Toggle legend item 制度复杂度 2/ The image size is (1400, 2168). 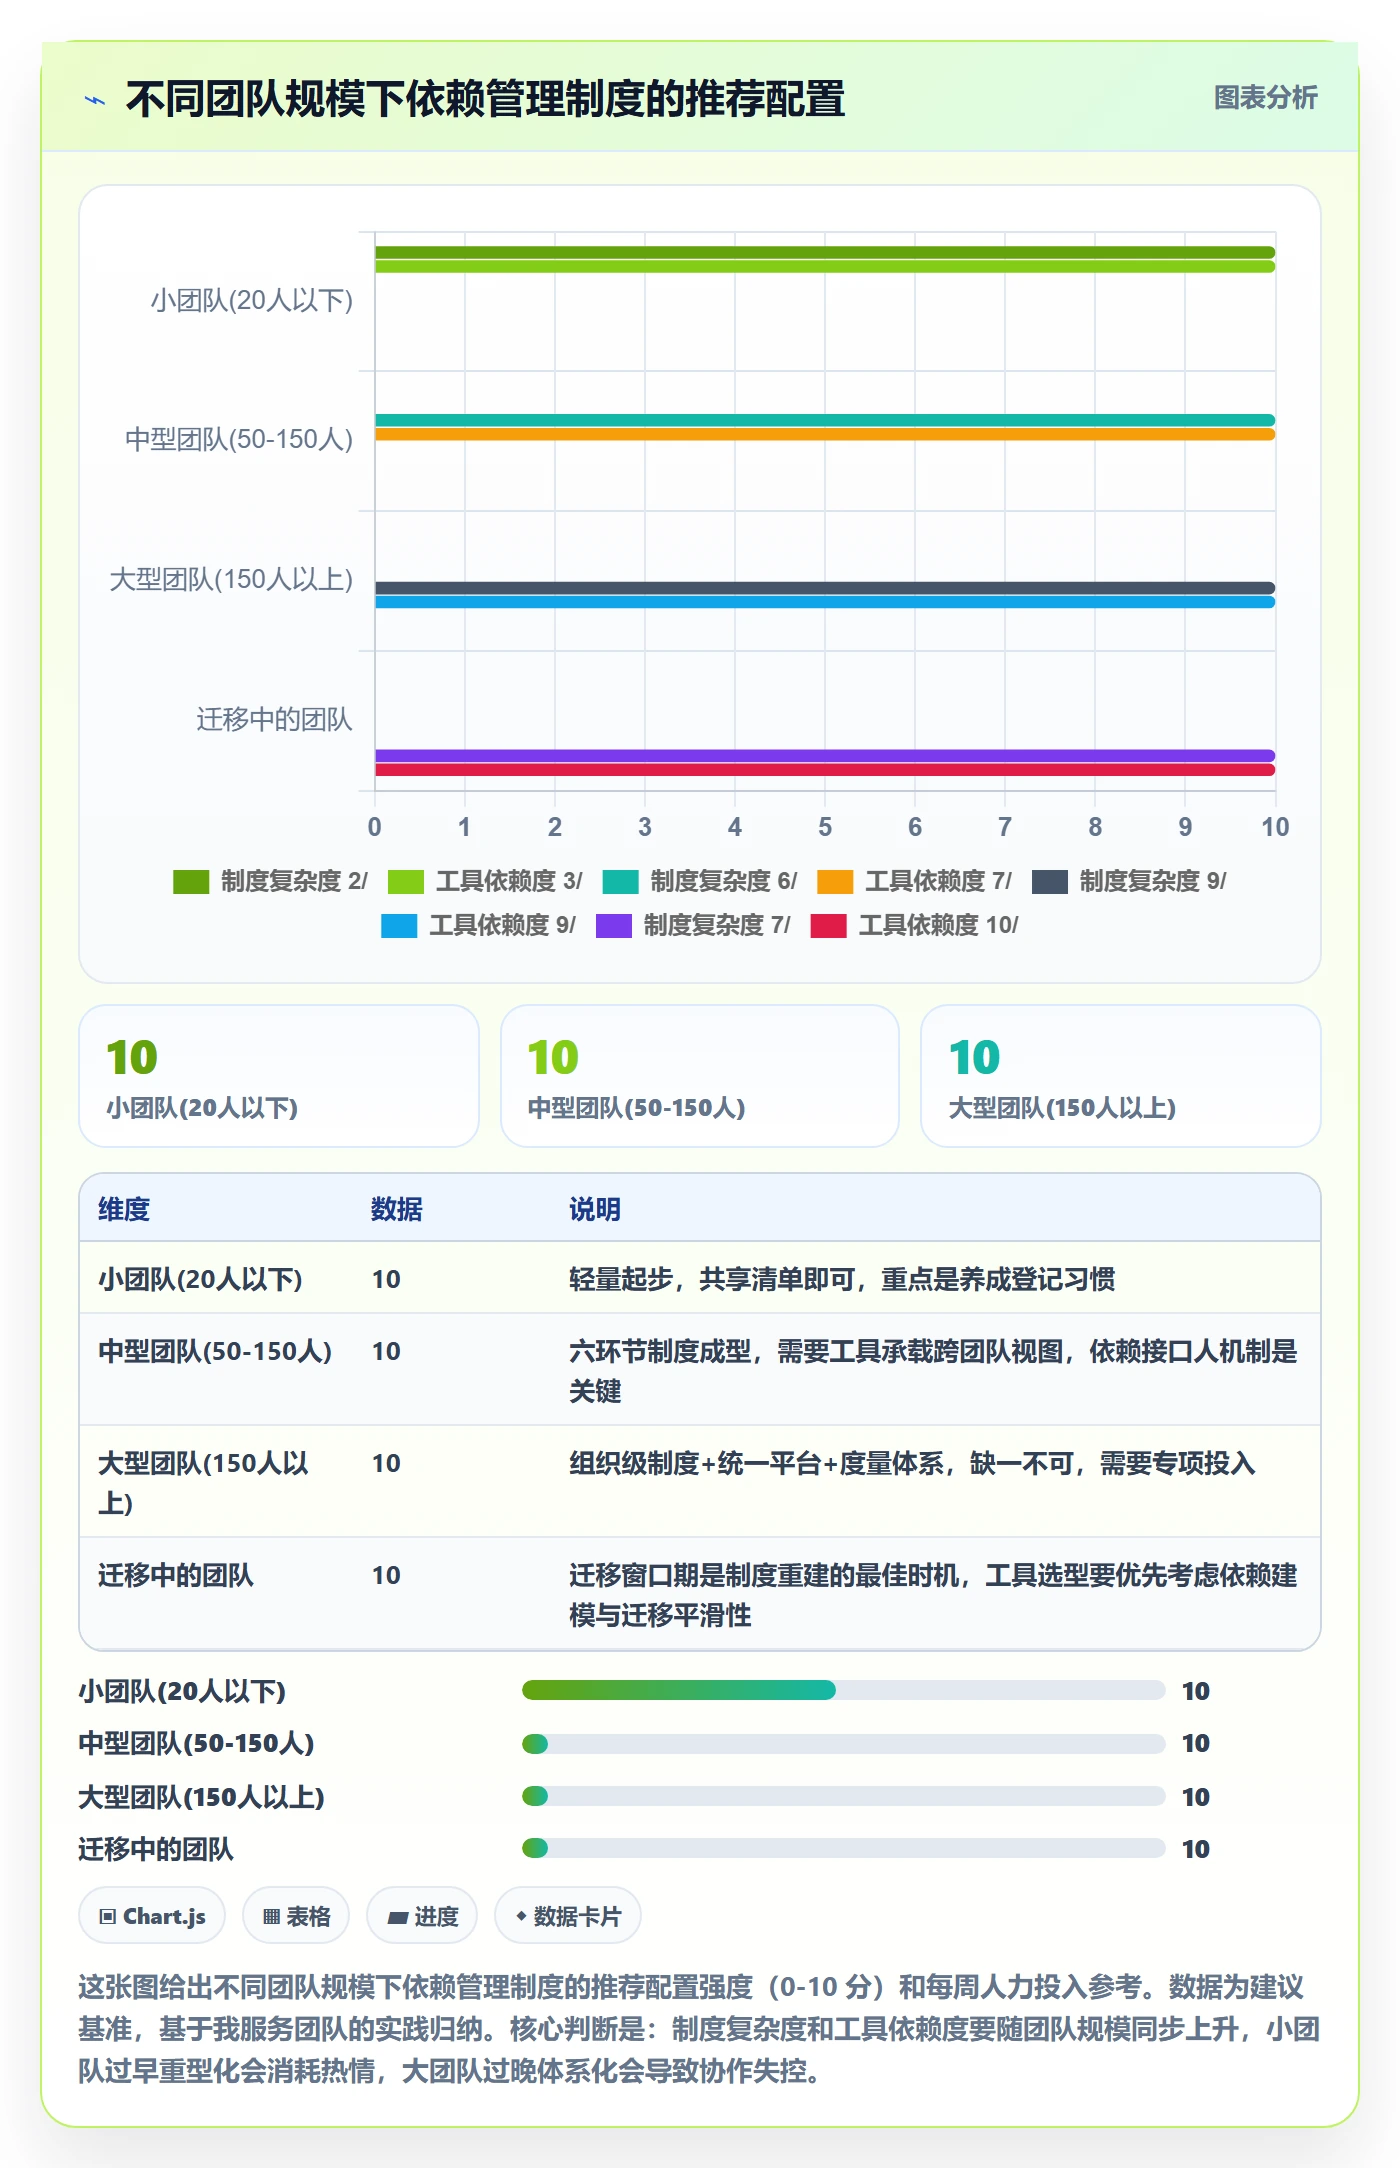pos(270,881)
